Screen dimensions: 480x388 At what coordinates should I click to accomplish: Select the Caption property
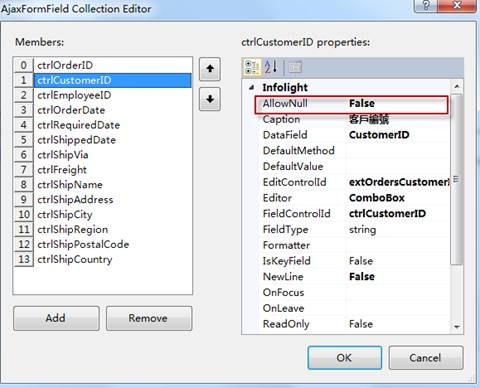(281, 119)
